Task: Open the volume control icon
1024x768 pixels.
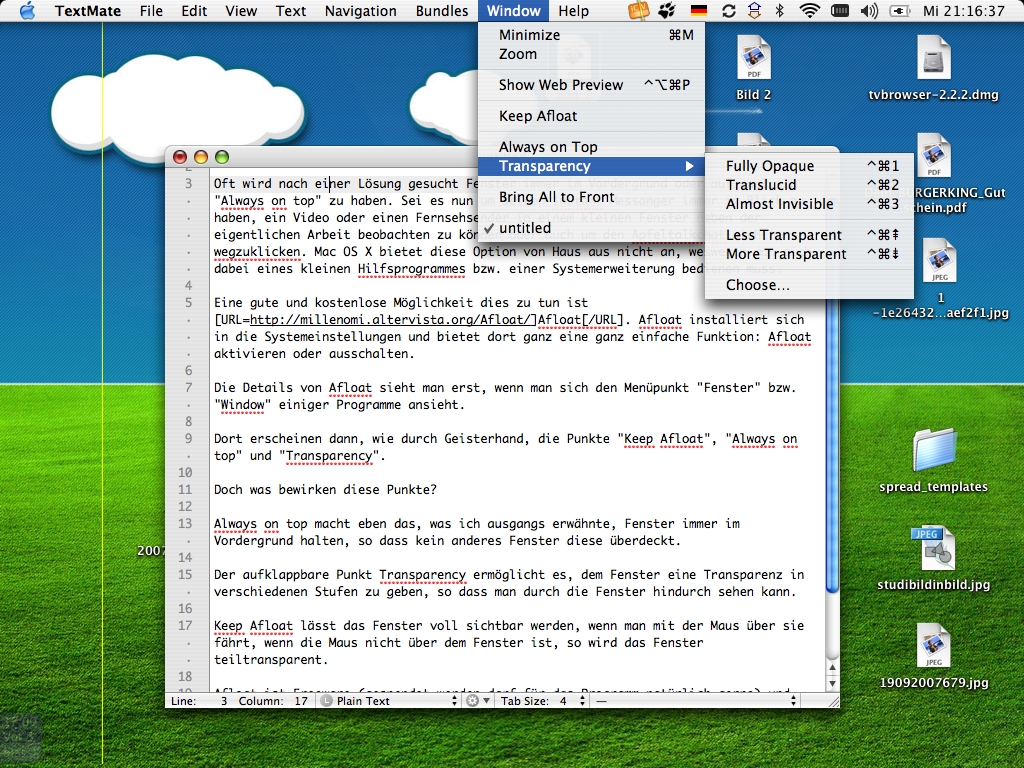Action: tap(869, 10)
